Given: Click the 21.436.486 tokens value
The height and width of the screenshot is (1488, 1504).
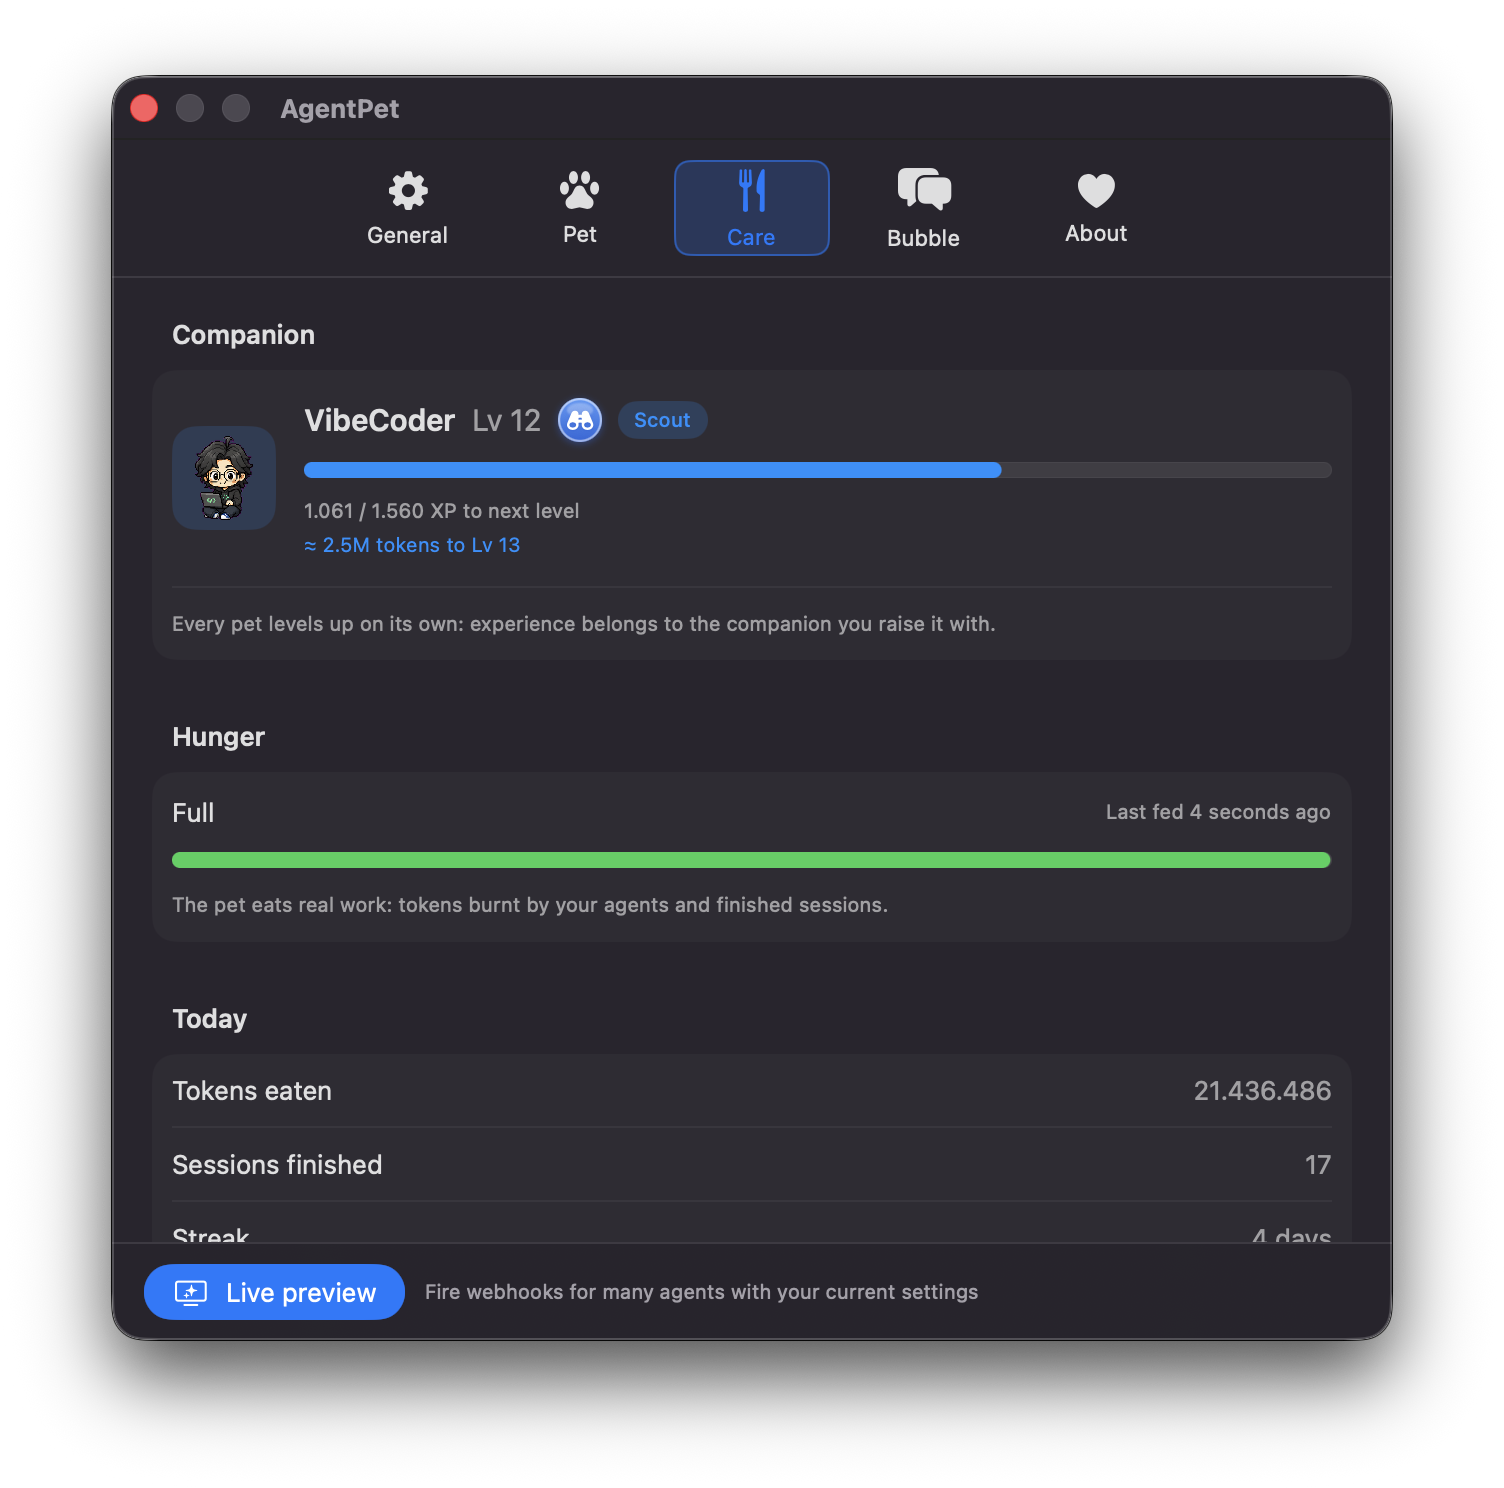Looking at the screenshot, I should tap(1262, 1091).
